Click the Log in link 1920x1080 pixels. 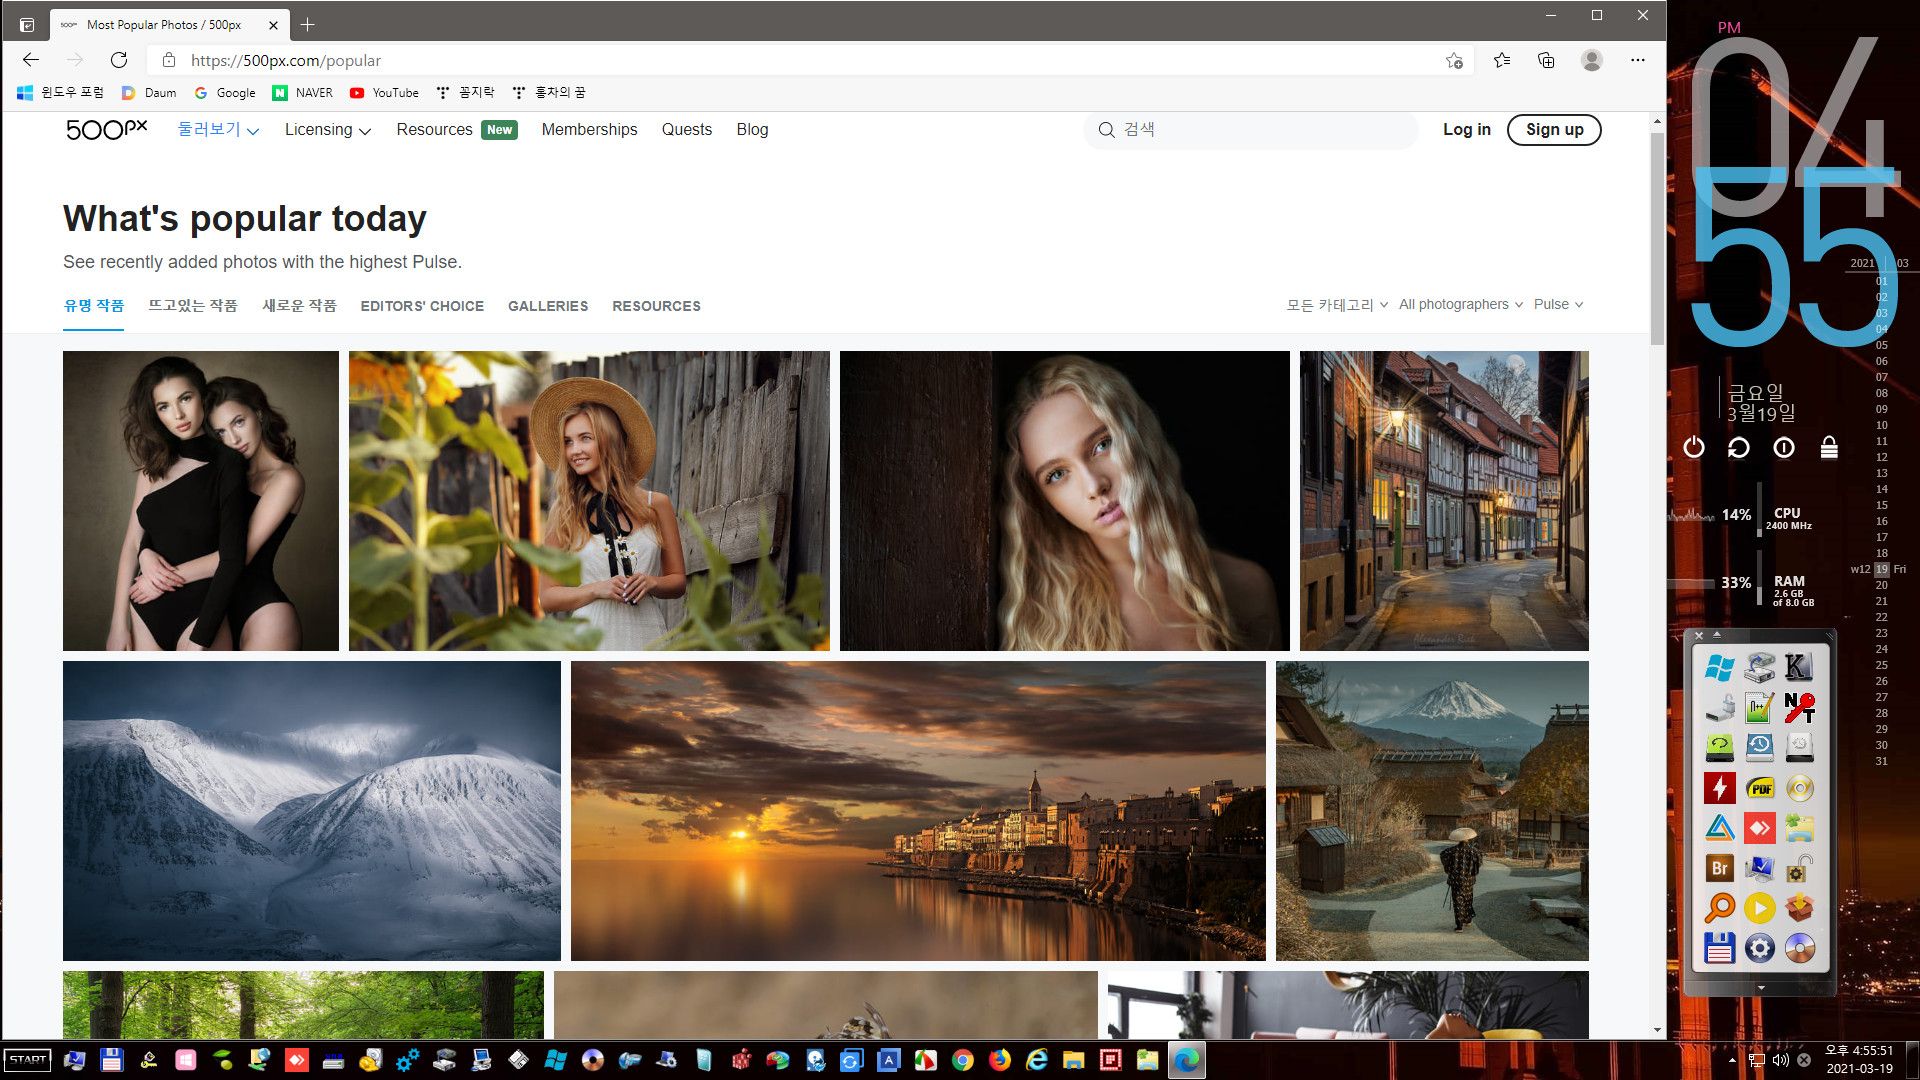[x=1466, y=130]
